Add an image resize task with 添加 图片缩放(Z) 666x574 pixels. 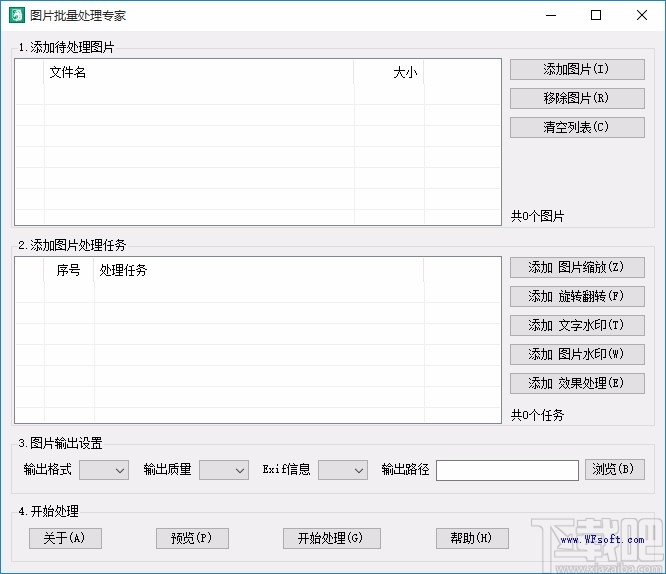click(577, 267)
